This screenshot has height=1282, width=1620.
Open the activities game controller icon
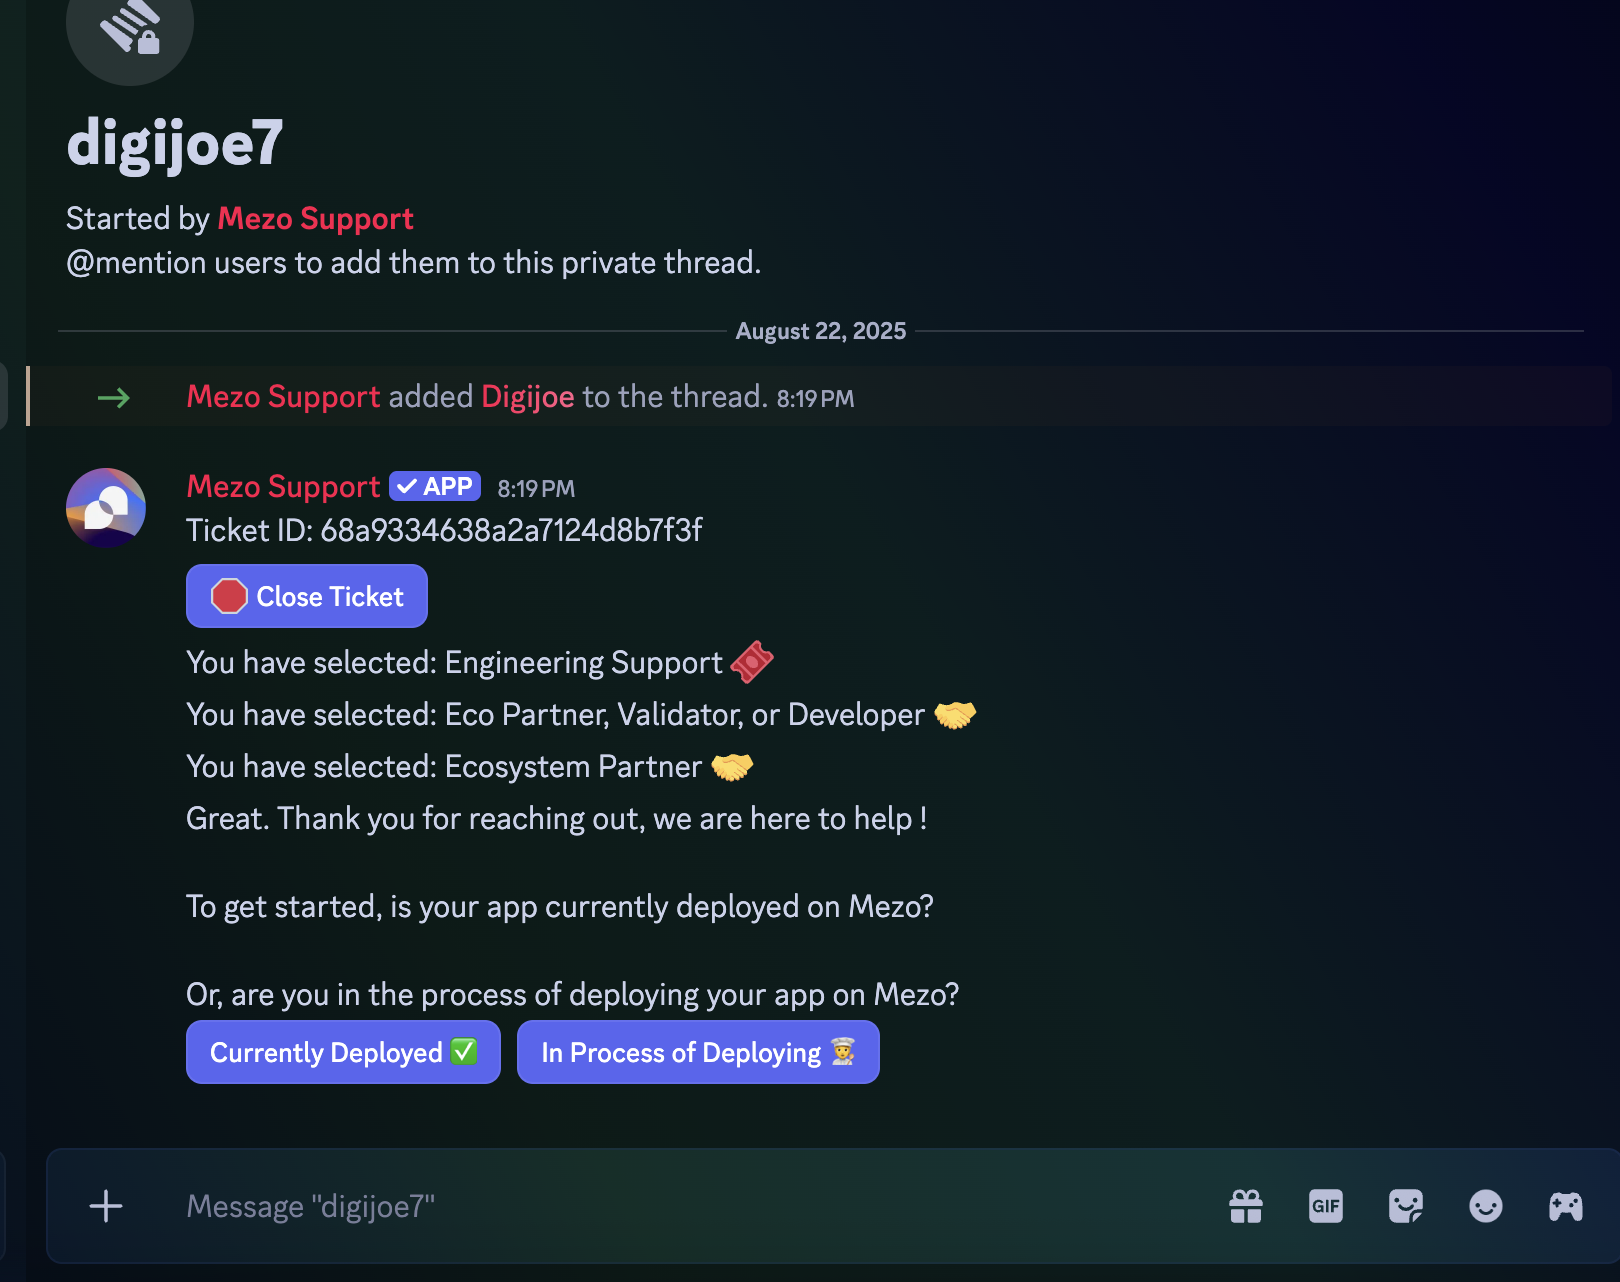tap(1566, 1206)
